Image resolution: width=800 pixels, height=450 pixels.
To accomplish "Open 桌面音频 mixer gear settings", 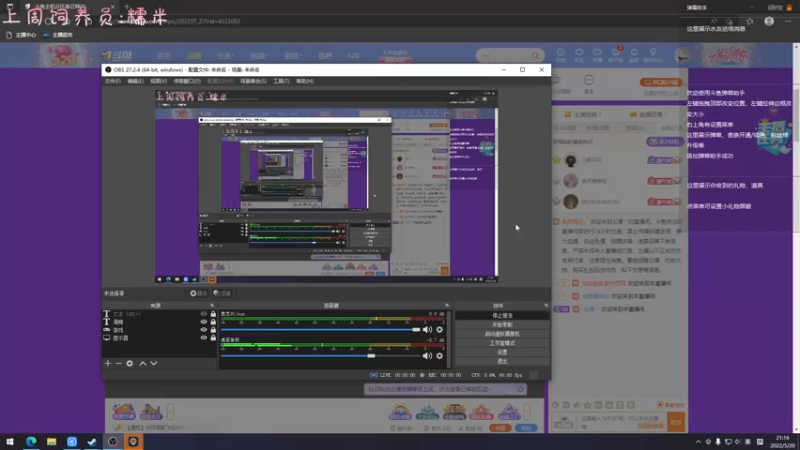I will pos(439,356).
